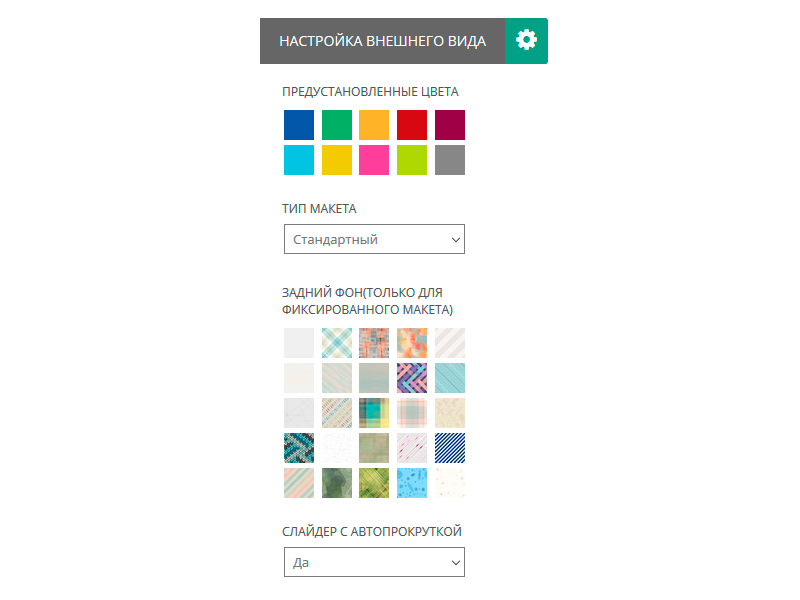Select the dark teal knitted weave background
The height and width of the screenshot is (600, 800).
point(299,448)
